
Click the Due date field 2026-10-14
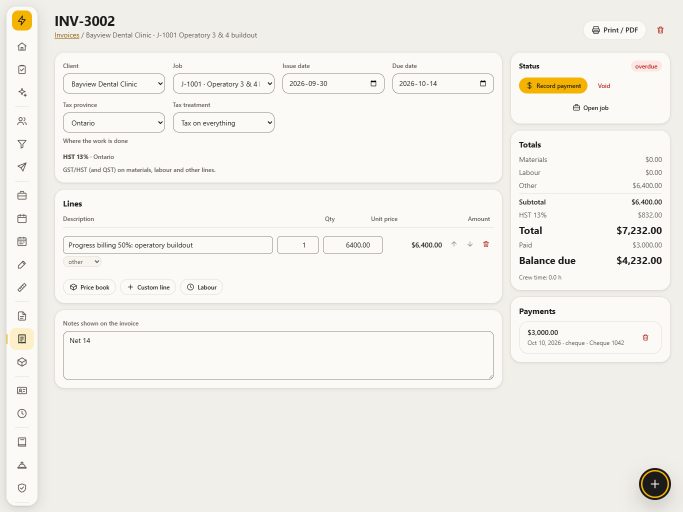(x=443, y=84)
